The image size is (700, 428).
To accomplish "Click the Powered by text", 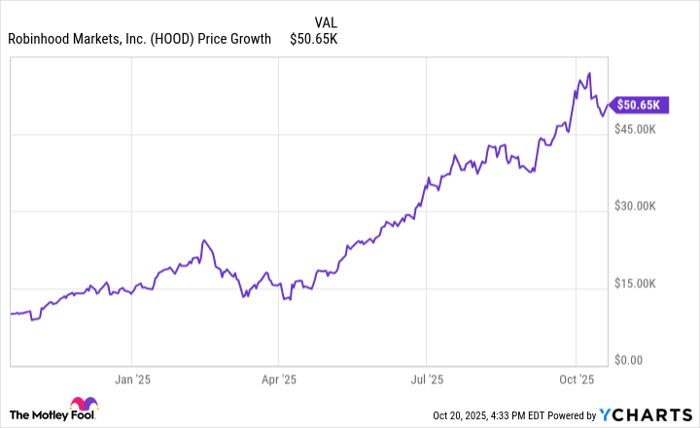I will [x=572, y=415].
